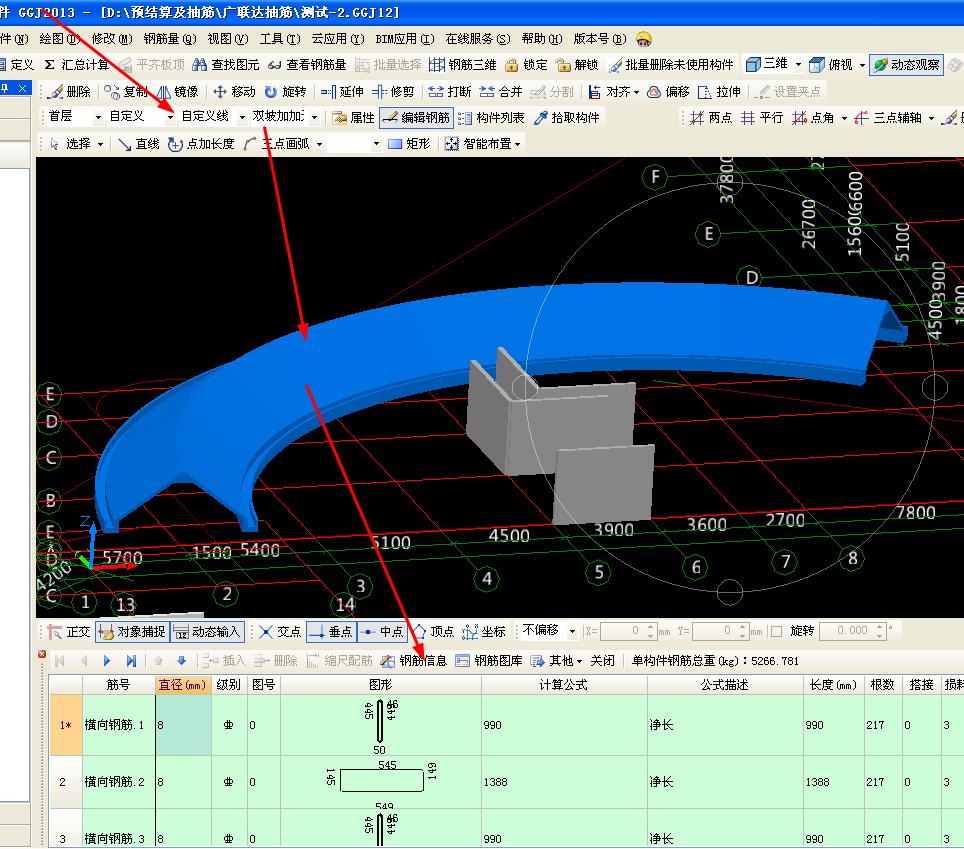
Task: Open the 工具(T) menu
Action: click(280, 39)
